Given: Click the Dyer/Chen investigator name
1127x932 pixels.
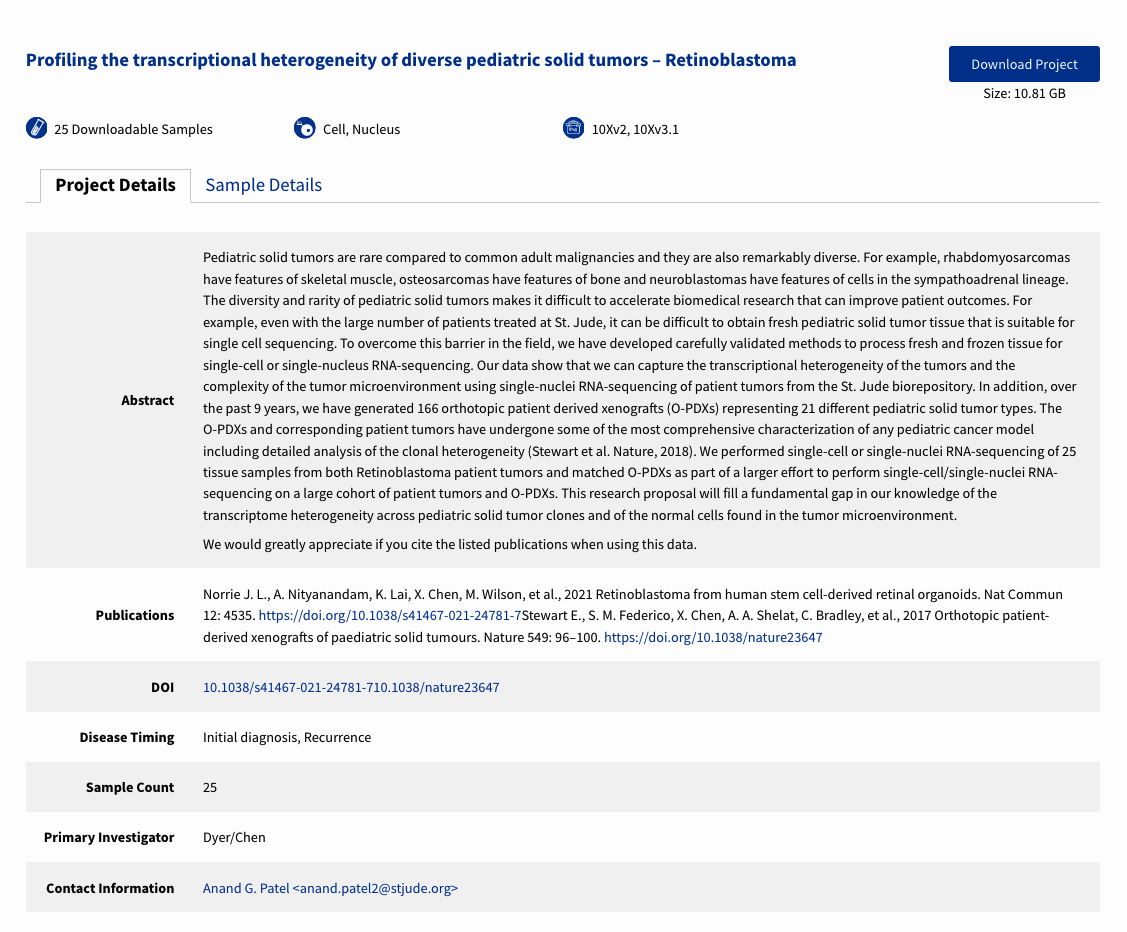Looking at the screenshot, I should tap(234, 837).
